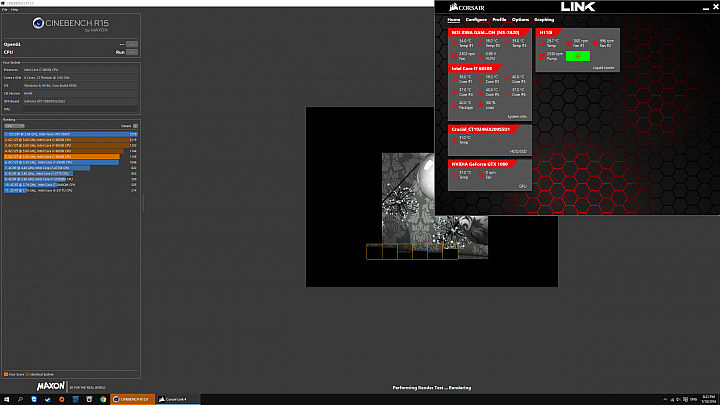
Task: Click the HDD/SSD label on Crucial card
Action: pos(518,152)
